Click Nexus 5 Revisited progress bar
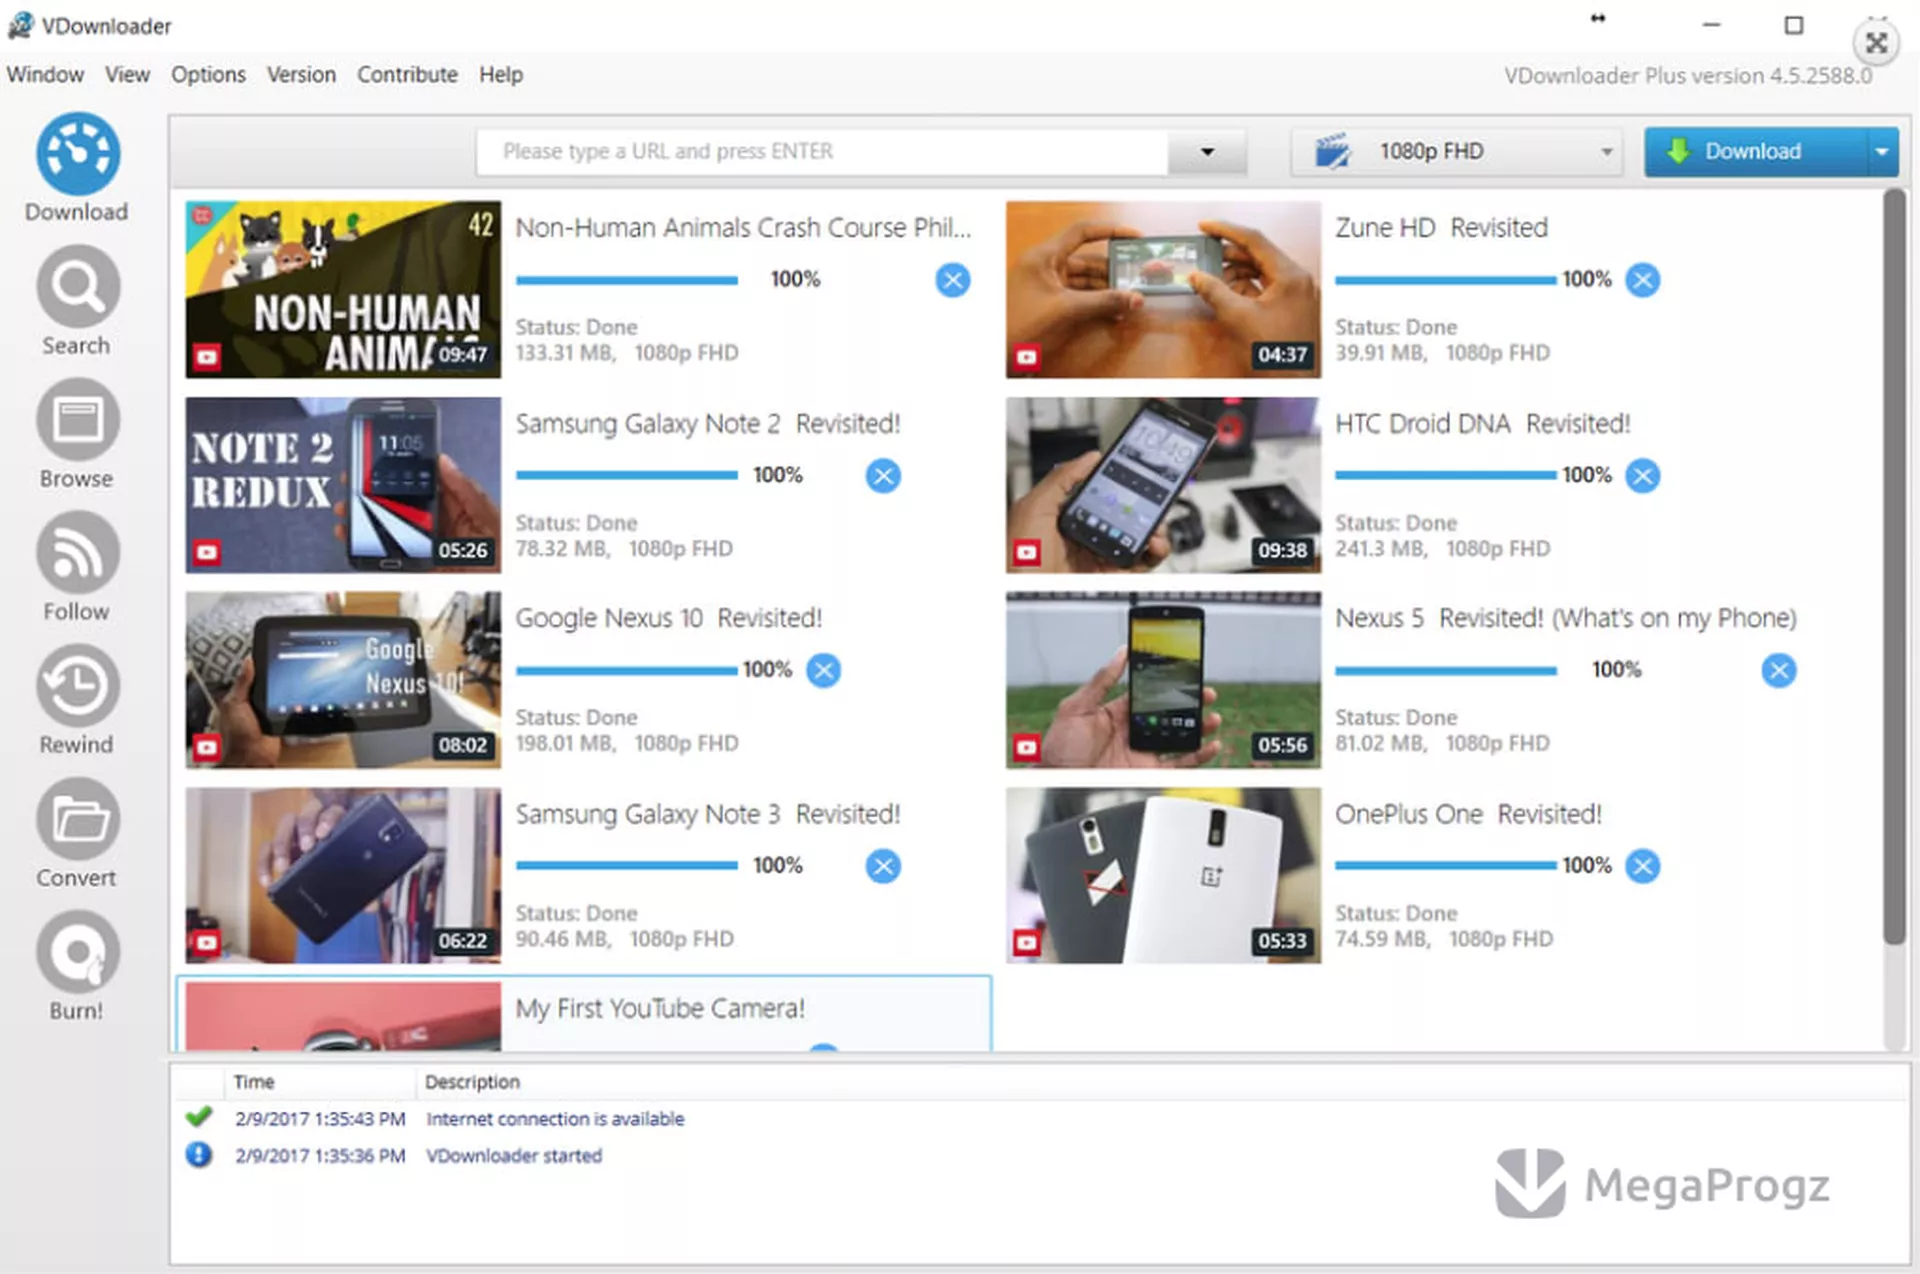 pos(1446,670)
